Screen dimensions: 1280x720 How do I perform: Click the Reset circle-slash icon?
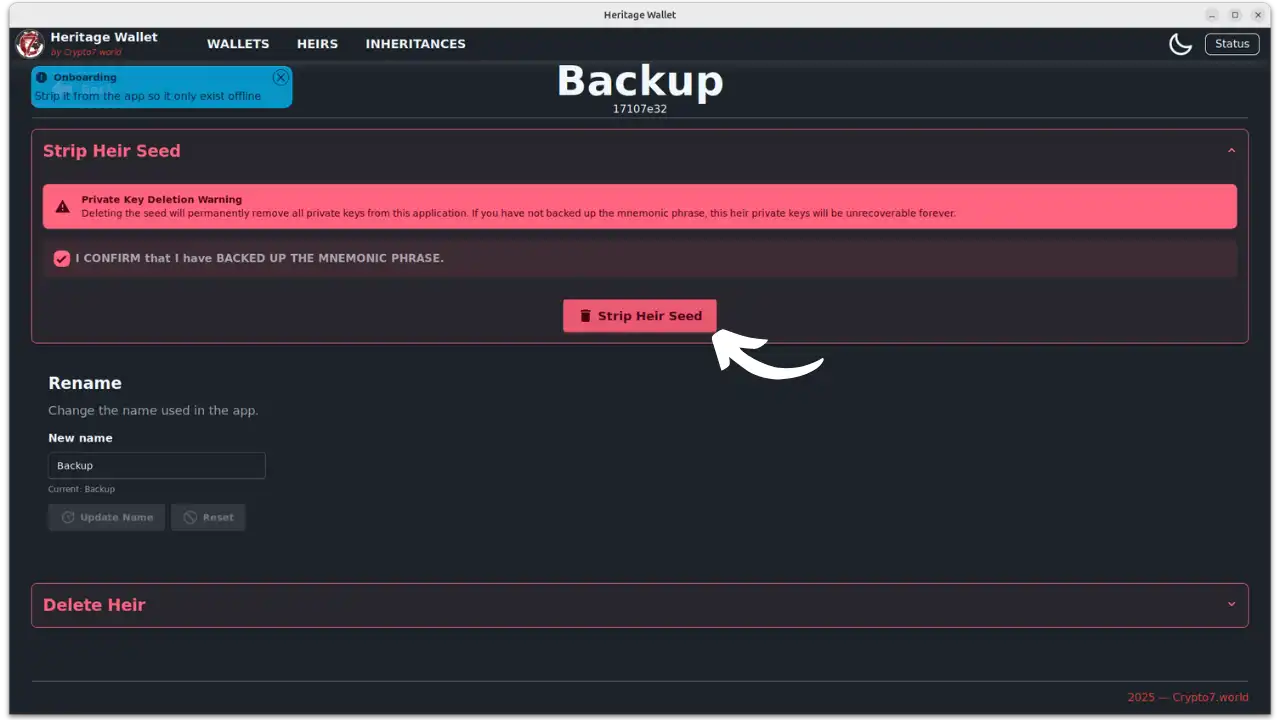point(190,518)
